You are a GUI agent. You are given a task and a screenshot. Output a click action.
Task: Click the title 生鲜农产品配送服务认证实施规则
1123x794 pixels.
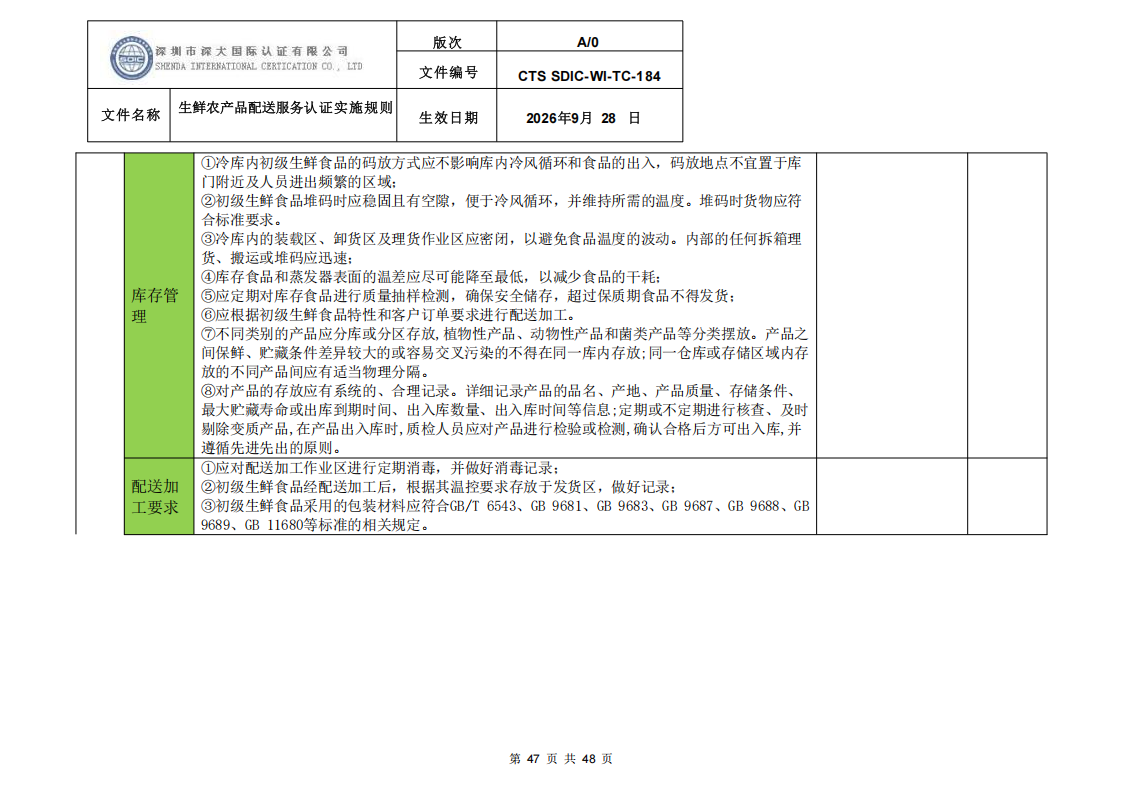pos(285,107)
